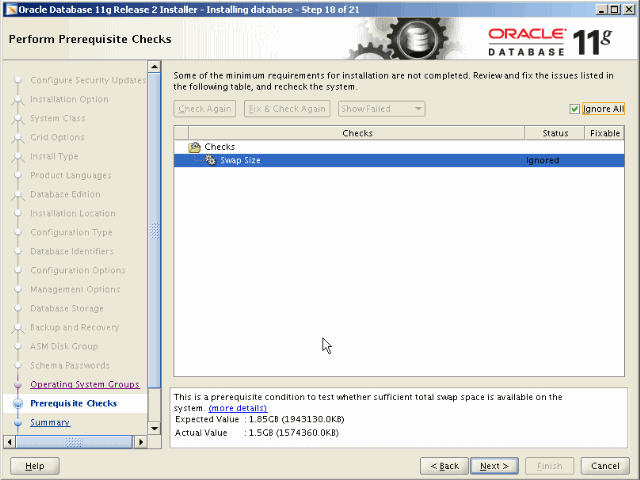640x480 pixels.
Task: Click the Prerequisite Checks step bullet icon
Action: (18, 403)
